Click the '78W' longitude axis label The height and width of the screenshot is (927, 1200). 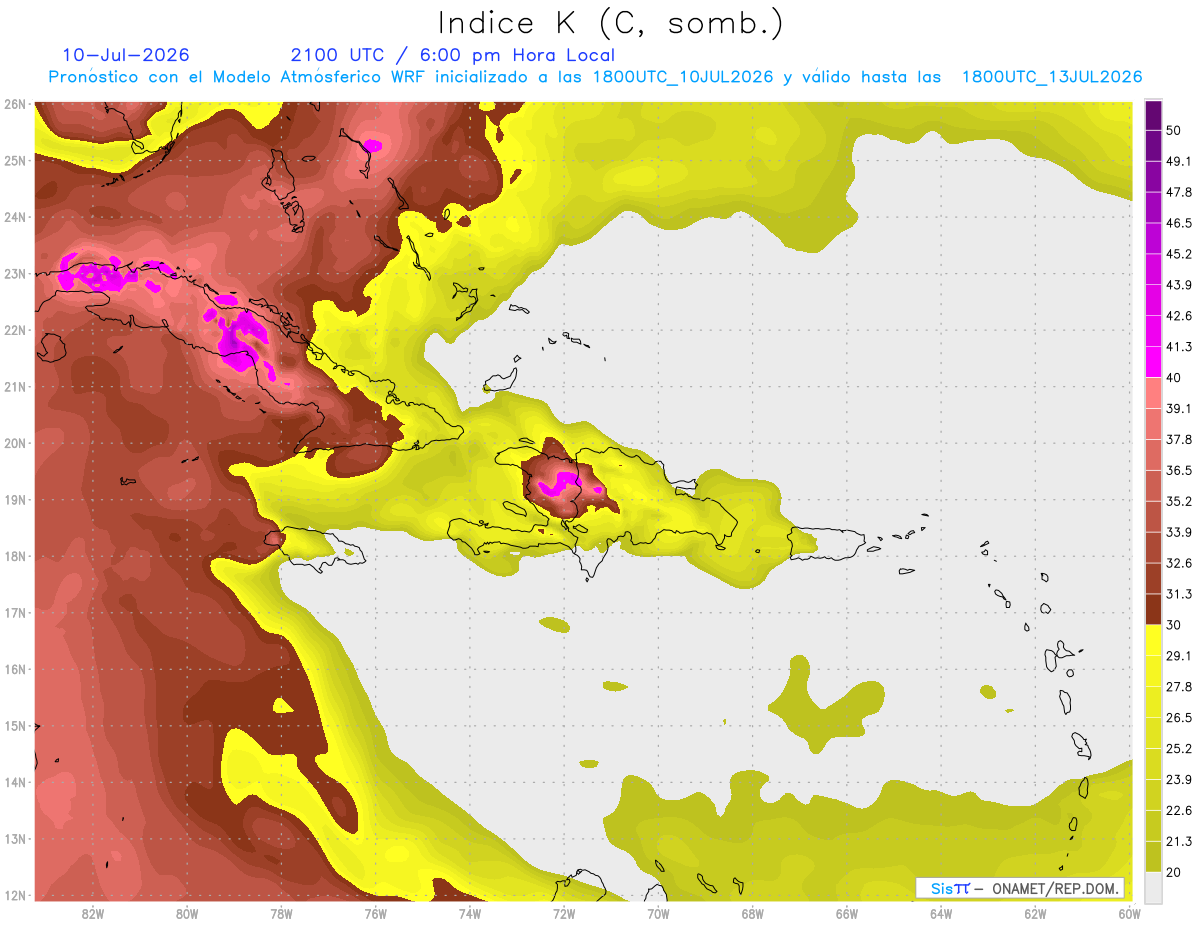(x=281, y=913)
